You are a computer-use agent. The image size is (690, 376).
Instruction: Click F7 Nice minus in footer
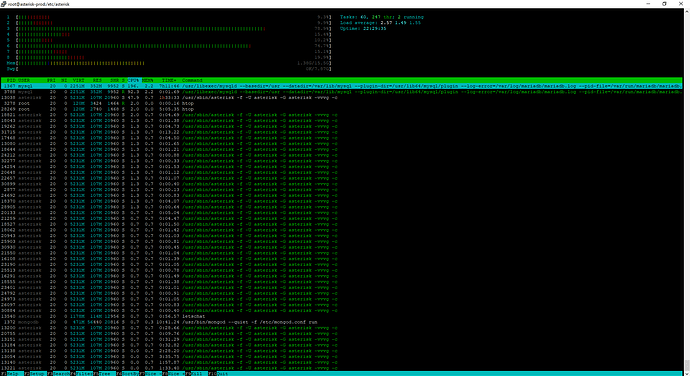[x=151, y=373]
